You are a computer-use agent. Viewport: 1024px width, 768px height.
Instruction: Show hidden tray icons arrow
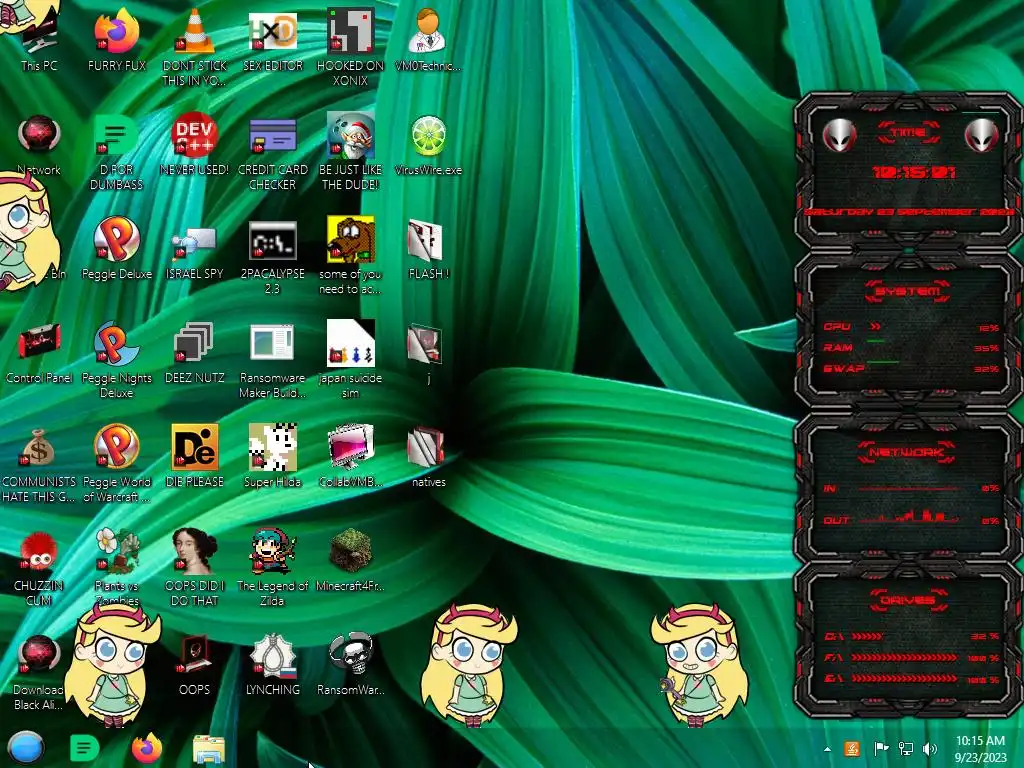point(827,749)
